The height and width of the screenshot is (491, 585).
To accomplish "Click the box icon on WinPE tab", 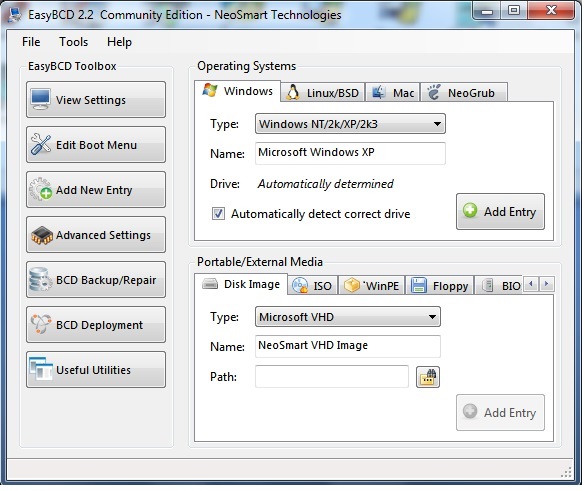I will pyautogui.click(x=351, y=285).
